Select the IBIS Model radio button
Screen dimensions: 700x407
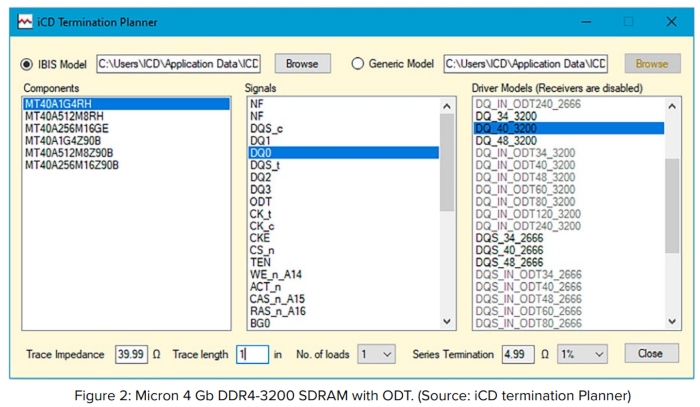click(x=27, y=64)
